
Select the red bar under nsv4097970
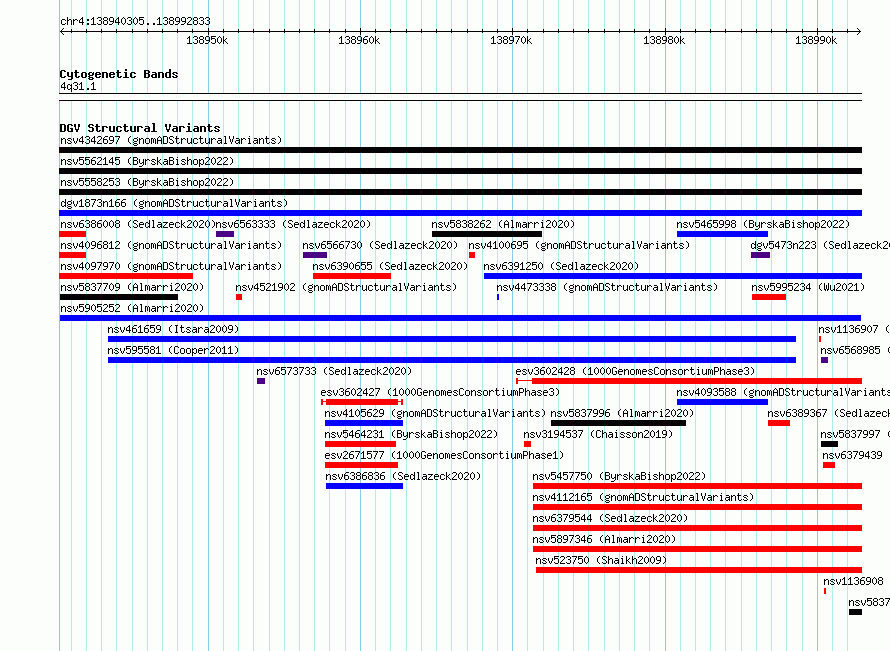point(126,276)
